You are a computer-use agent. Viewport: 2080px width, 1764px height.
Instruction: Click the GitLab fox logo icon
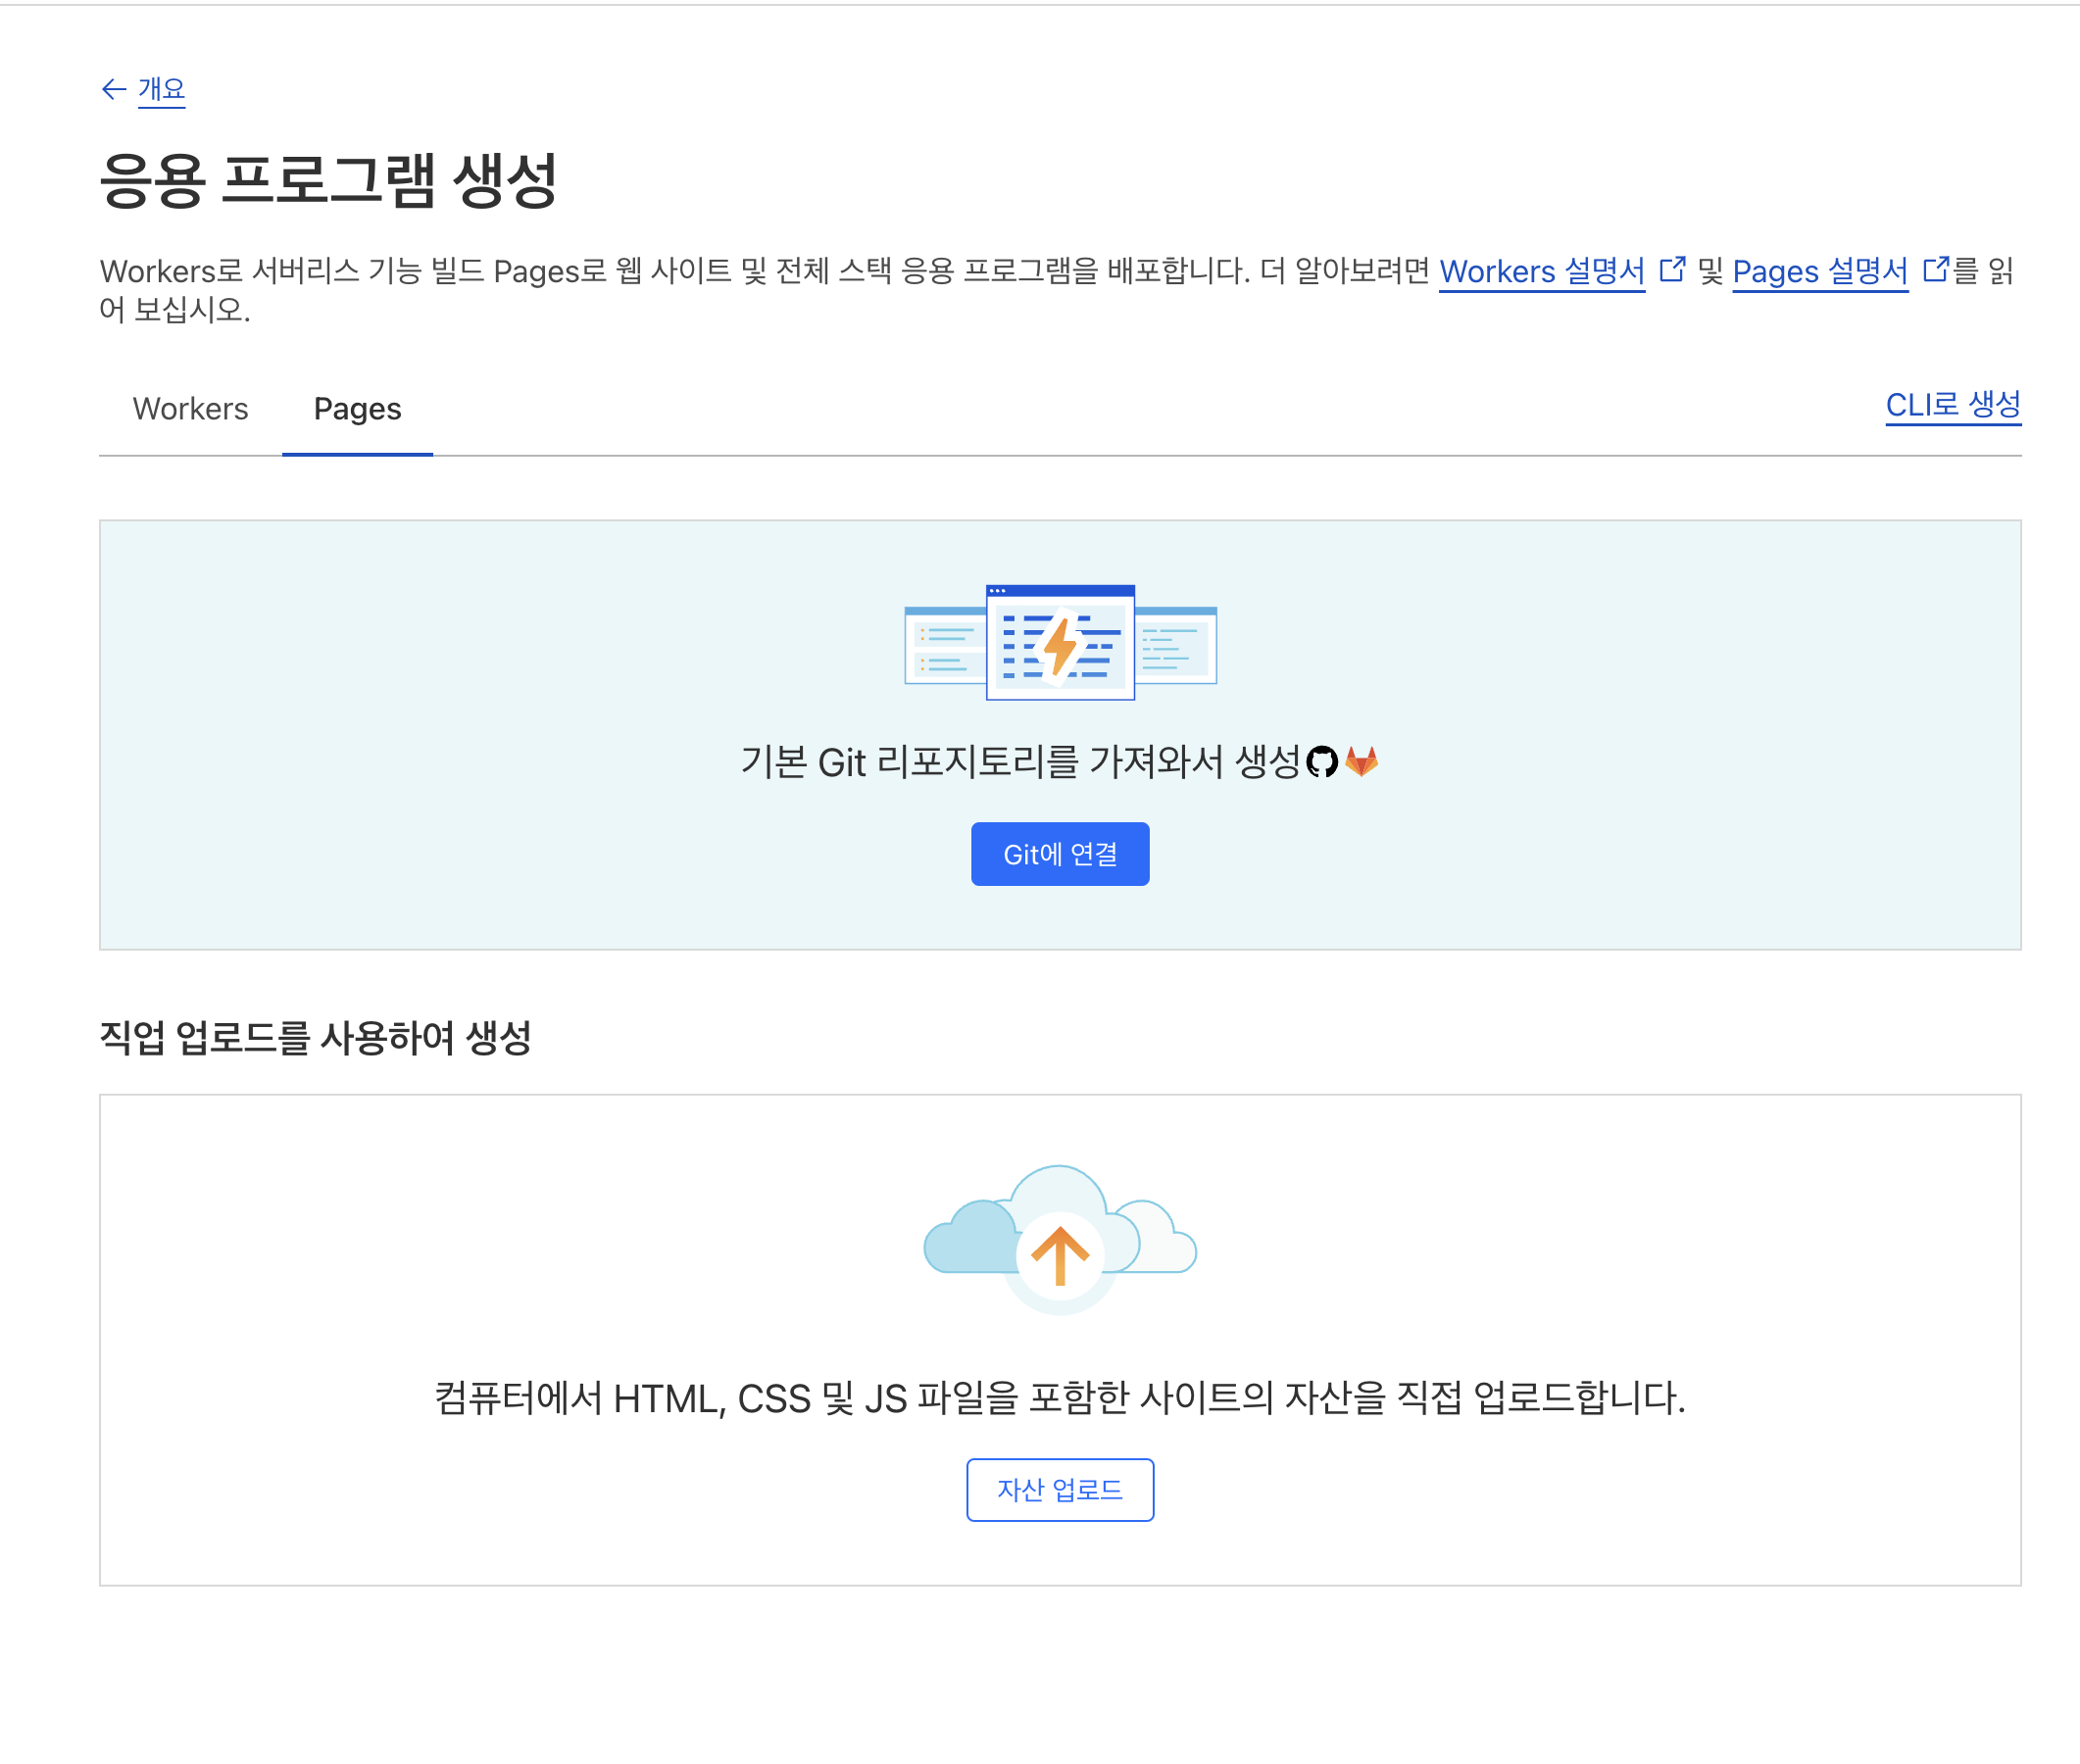tap(1361, 762)
